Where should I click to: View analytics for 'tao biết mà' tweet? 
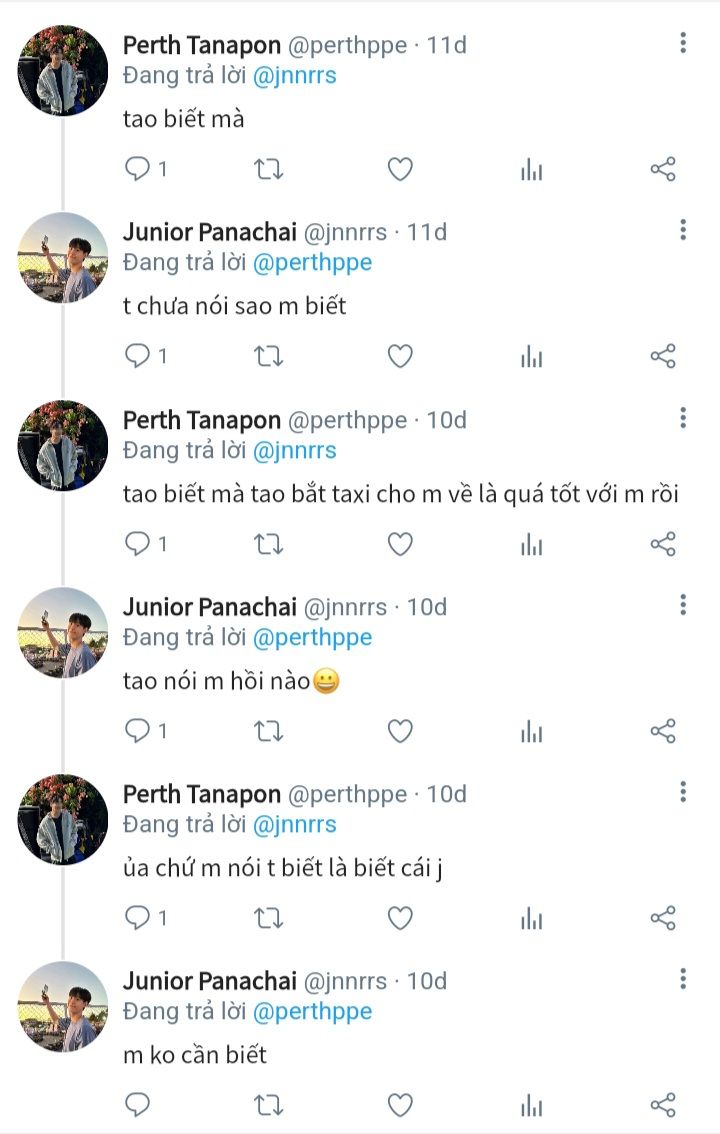531,169
